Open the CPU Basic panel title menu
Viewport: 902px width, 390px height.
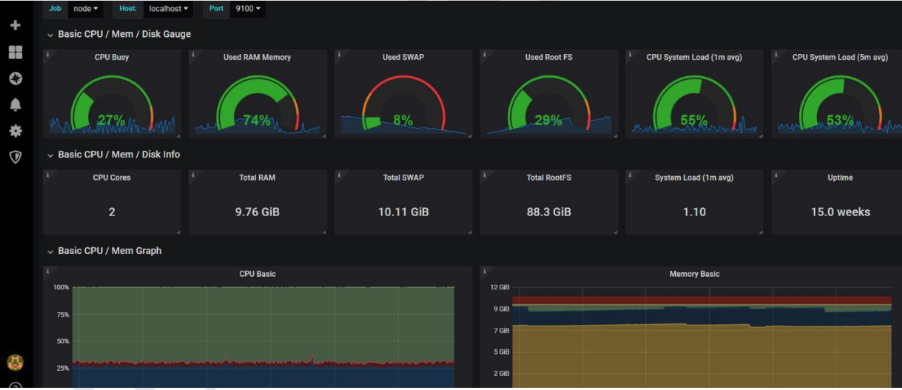pos(257,274)
